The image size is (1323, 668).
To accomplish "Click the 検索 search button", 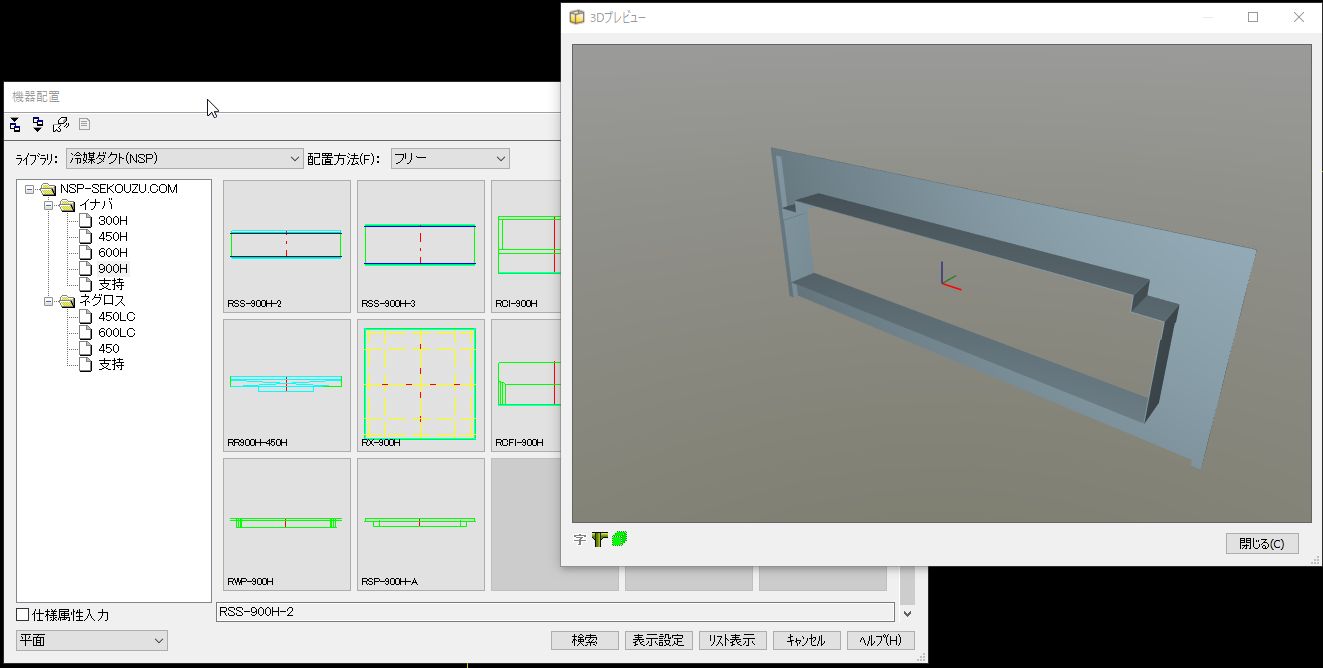I will coord(584,640).
